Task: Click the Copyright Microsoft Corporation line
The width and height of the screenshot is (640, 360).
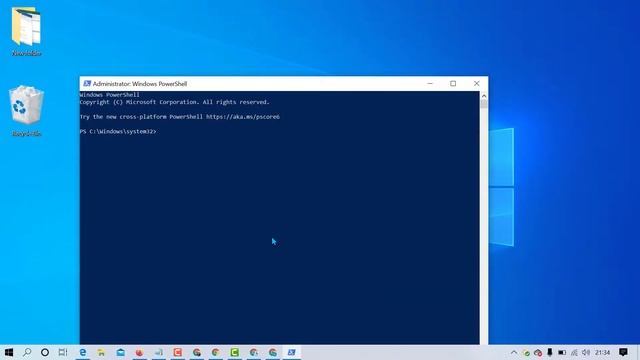Action: [174, 102]
